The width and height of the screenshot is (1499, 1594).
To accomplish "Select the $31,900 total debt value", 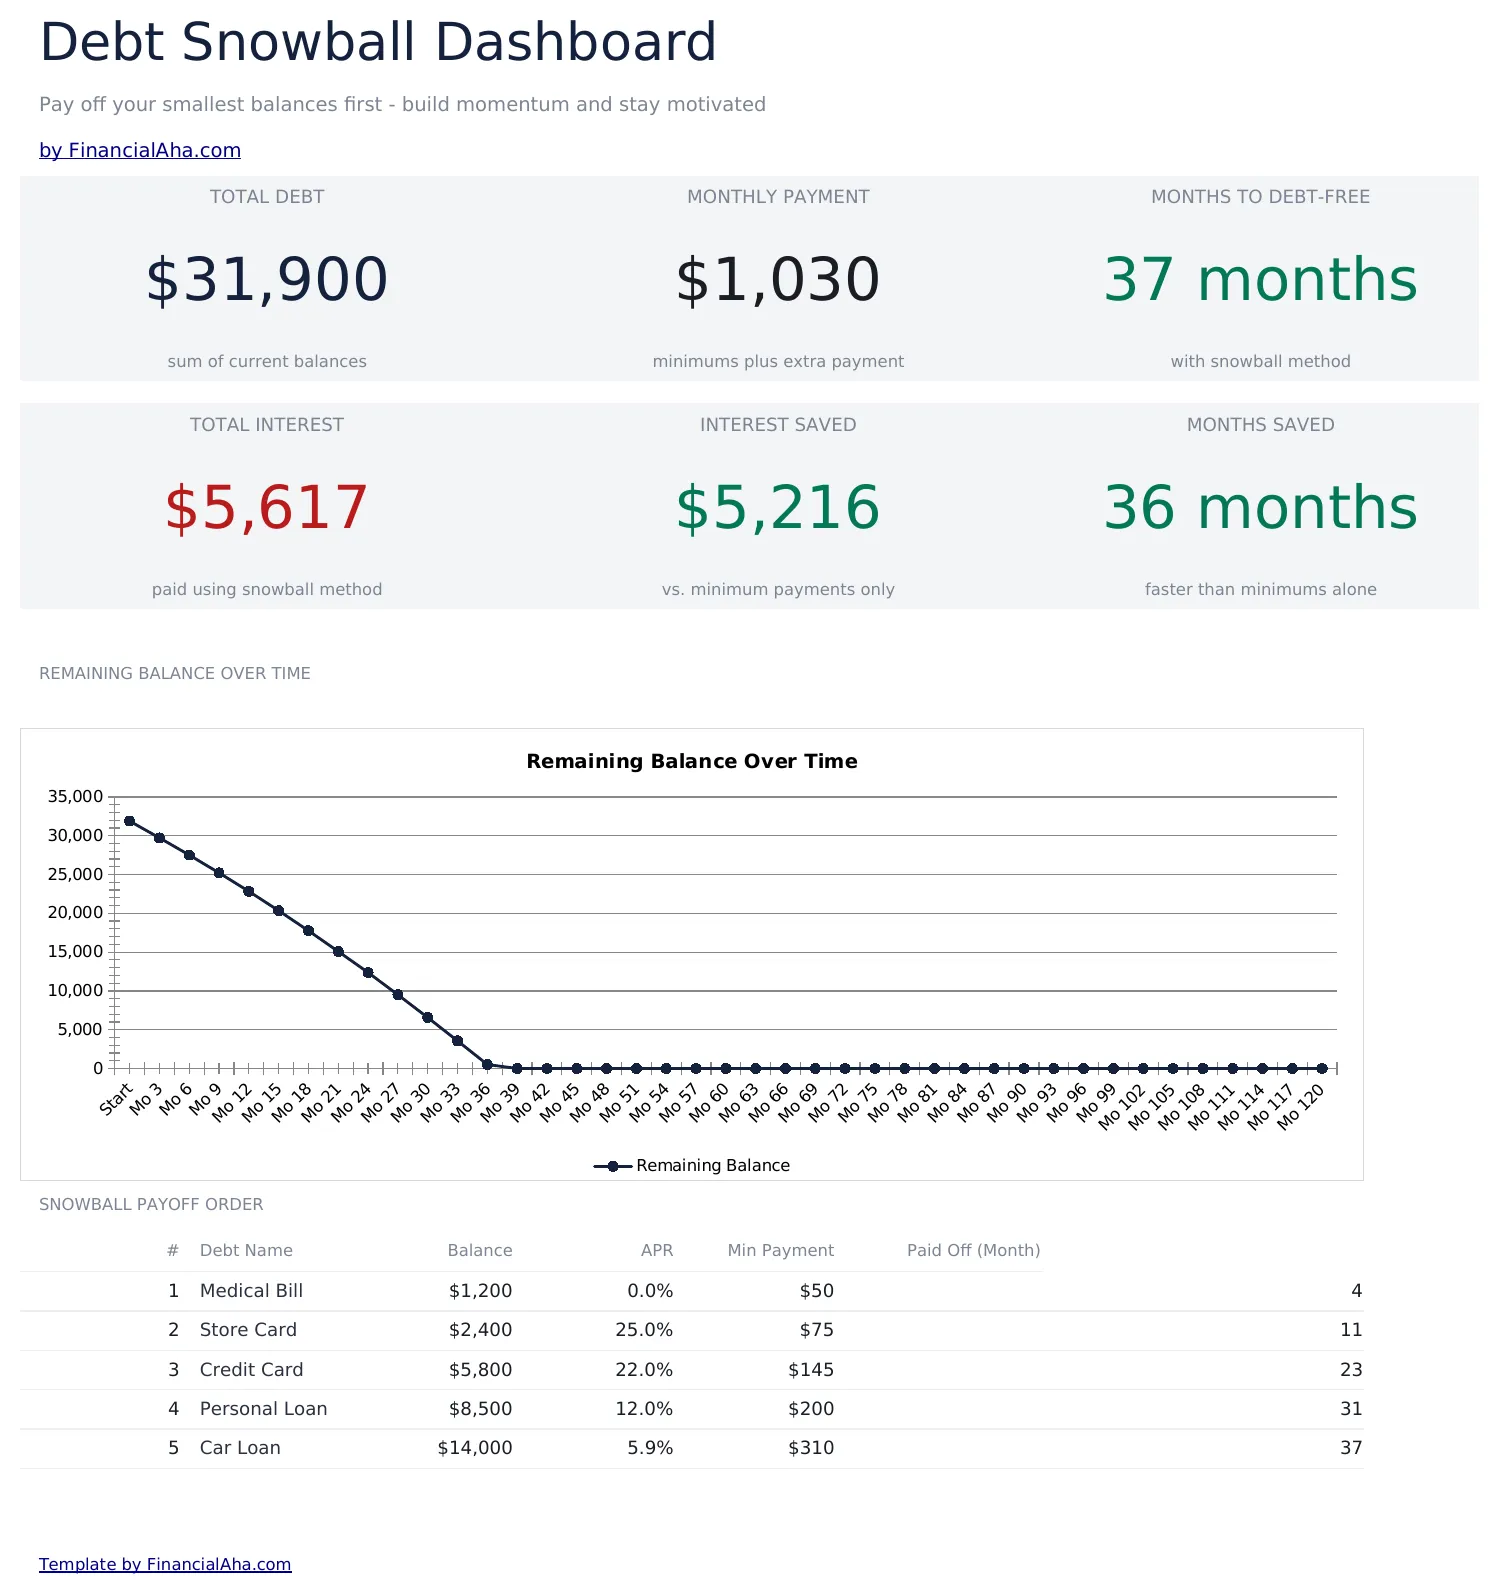I will point(267,279).
